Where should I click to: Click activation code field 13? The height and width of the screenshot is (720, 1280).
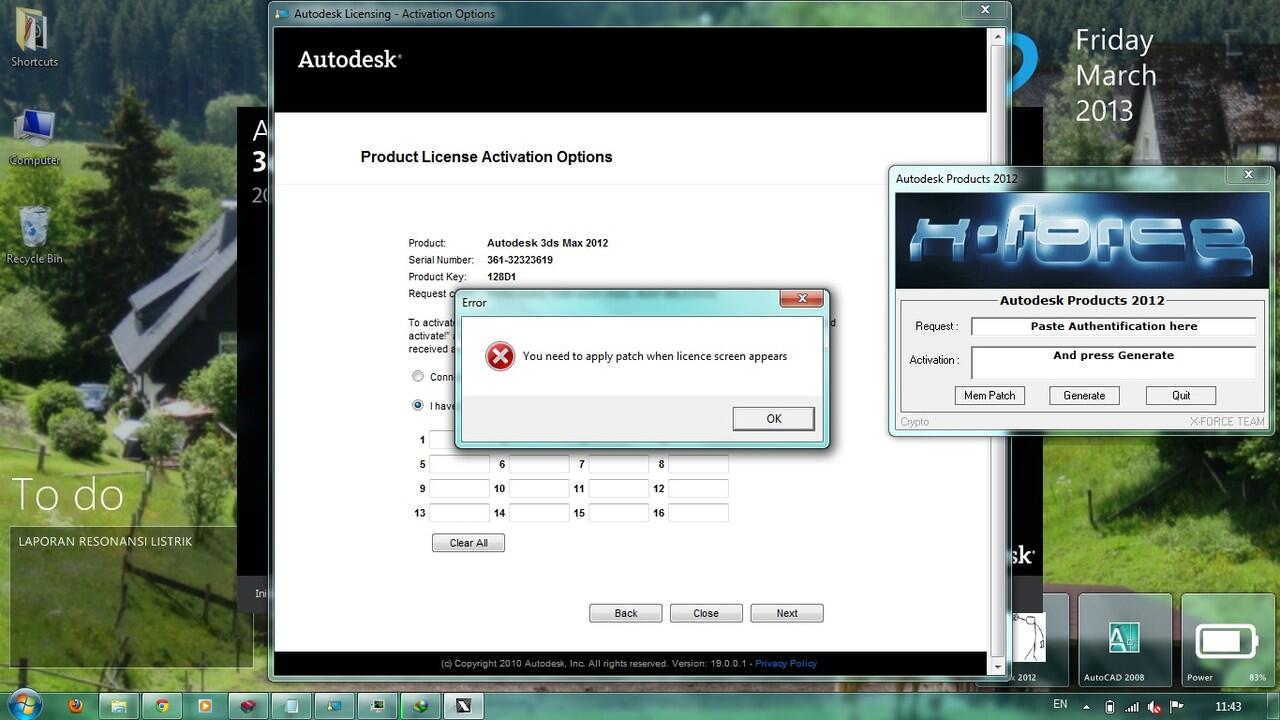click(459, 513)
